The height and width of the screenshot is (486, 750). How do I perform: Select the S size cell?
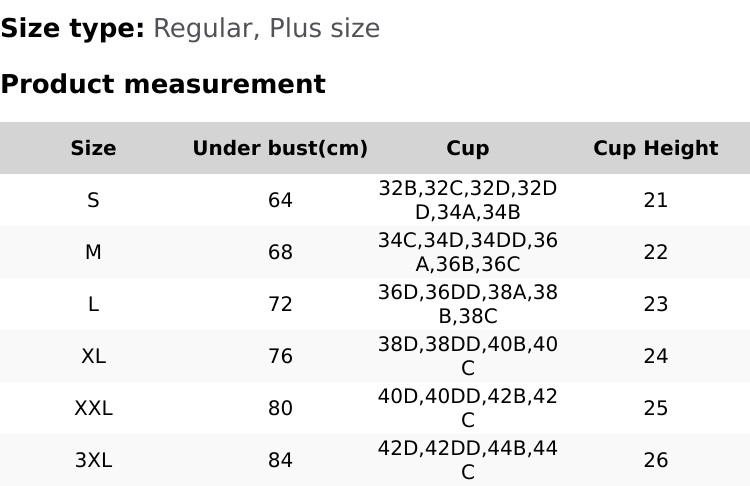pos(93,200)
